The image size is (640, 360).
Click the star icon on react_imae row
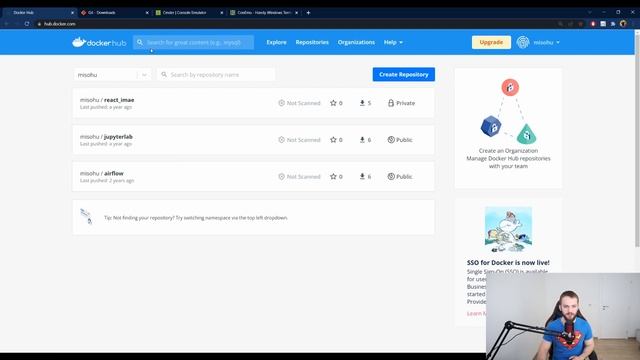333,103
